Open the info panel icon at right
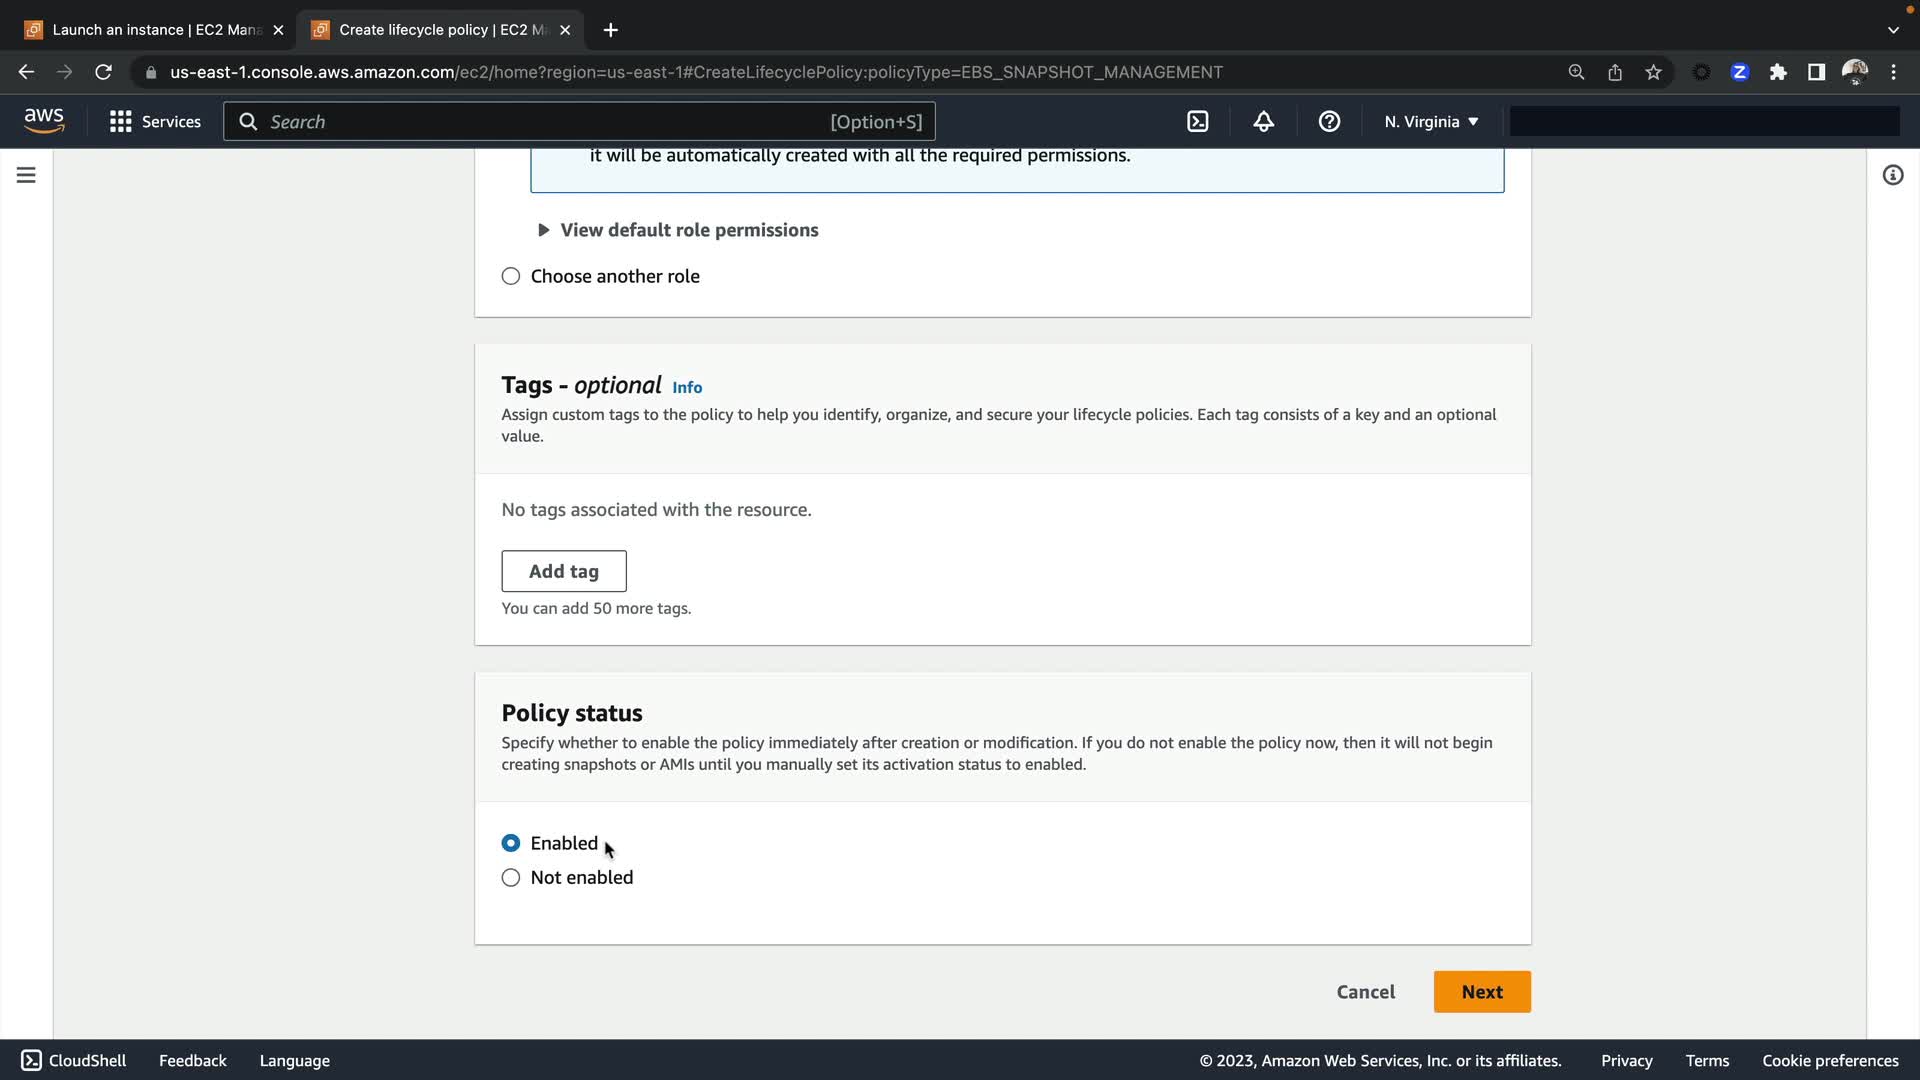 [1892, 175]
